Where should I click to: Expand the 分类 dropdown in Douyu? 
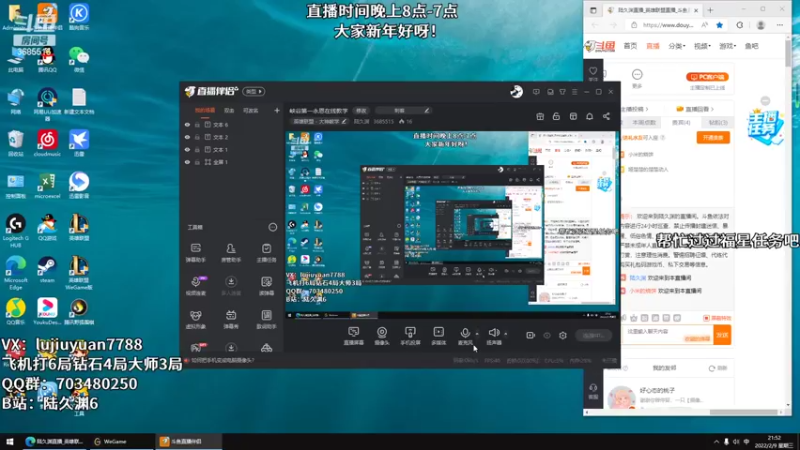[677, 46]
